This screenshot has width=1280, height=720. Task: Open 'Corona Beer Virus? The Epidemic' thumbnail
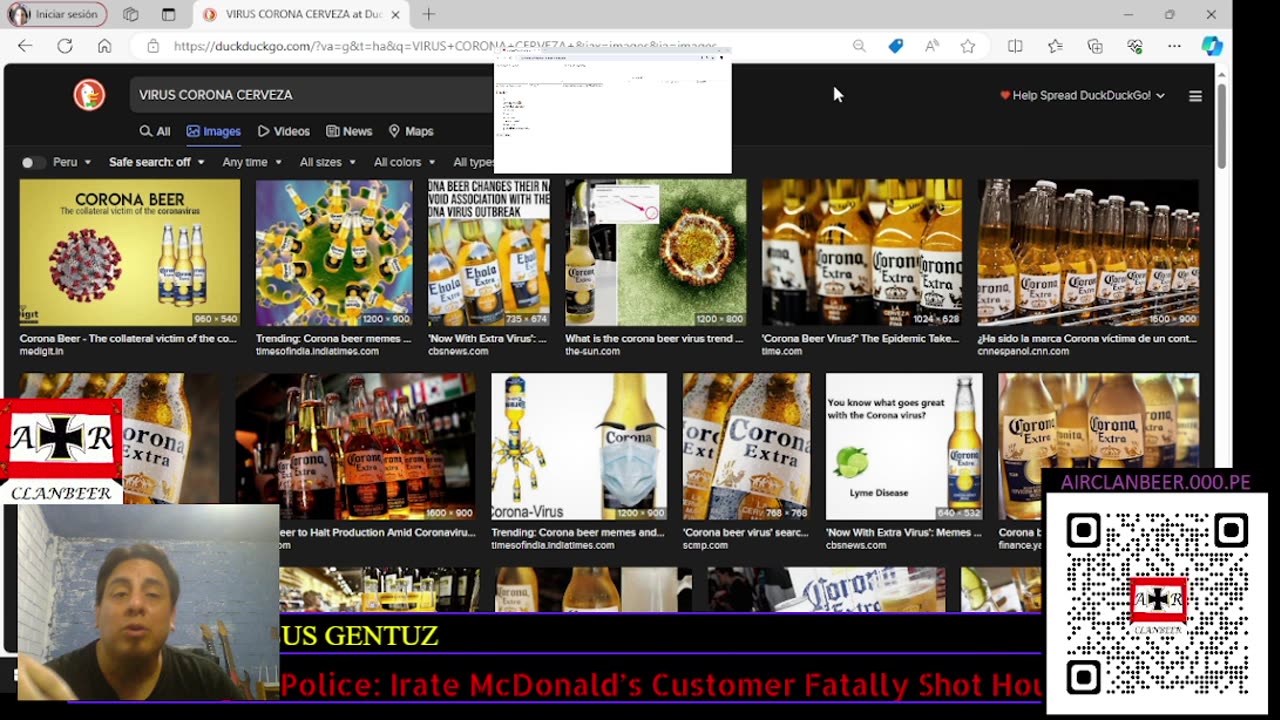tap(862, 253)
